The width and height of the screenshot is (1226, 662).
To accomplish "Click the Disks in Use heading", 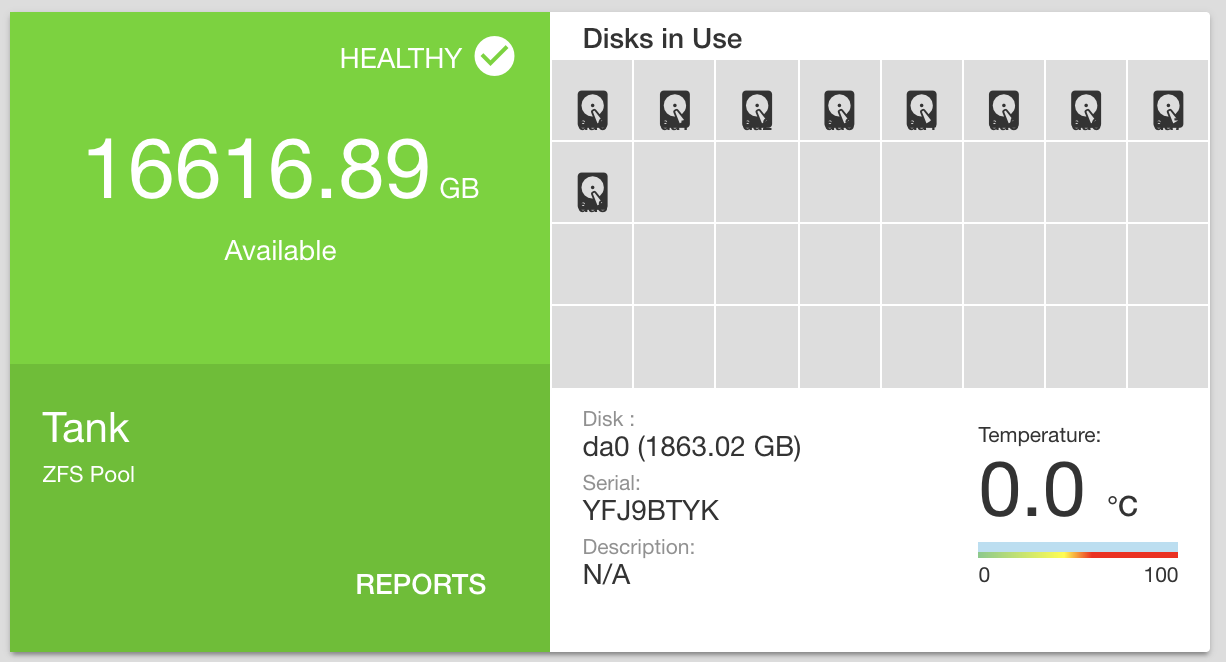I will pyautogui.click(x=662, y=39).
